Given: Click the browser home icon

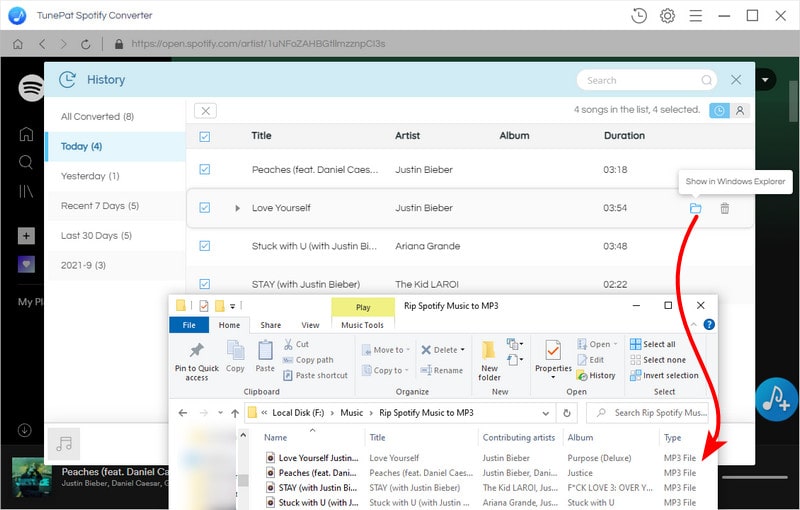Looking at the screenshot, I should tap(17, 44).
